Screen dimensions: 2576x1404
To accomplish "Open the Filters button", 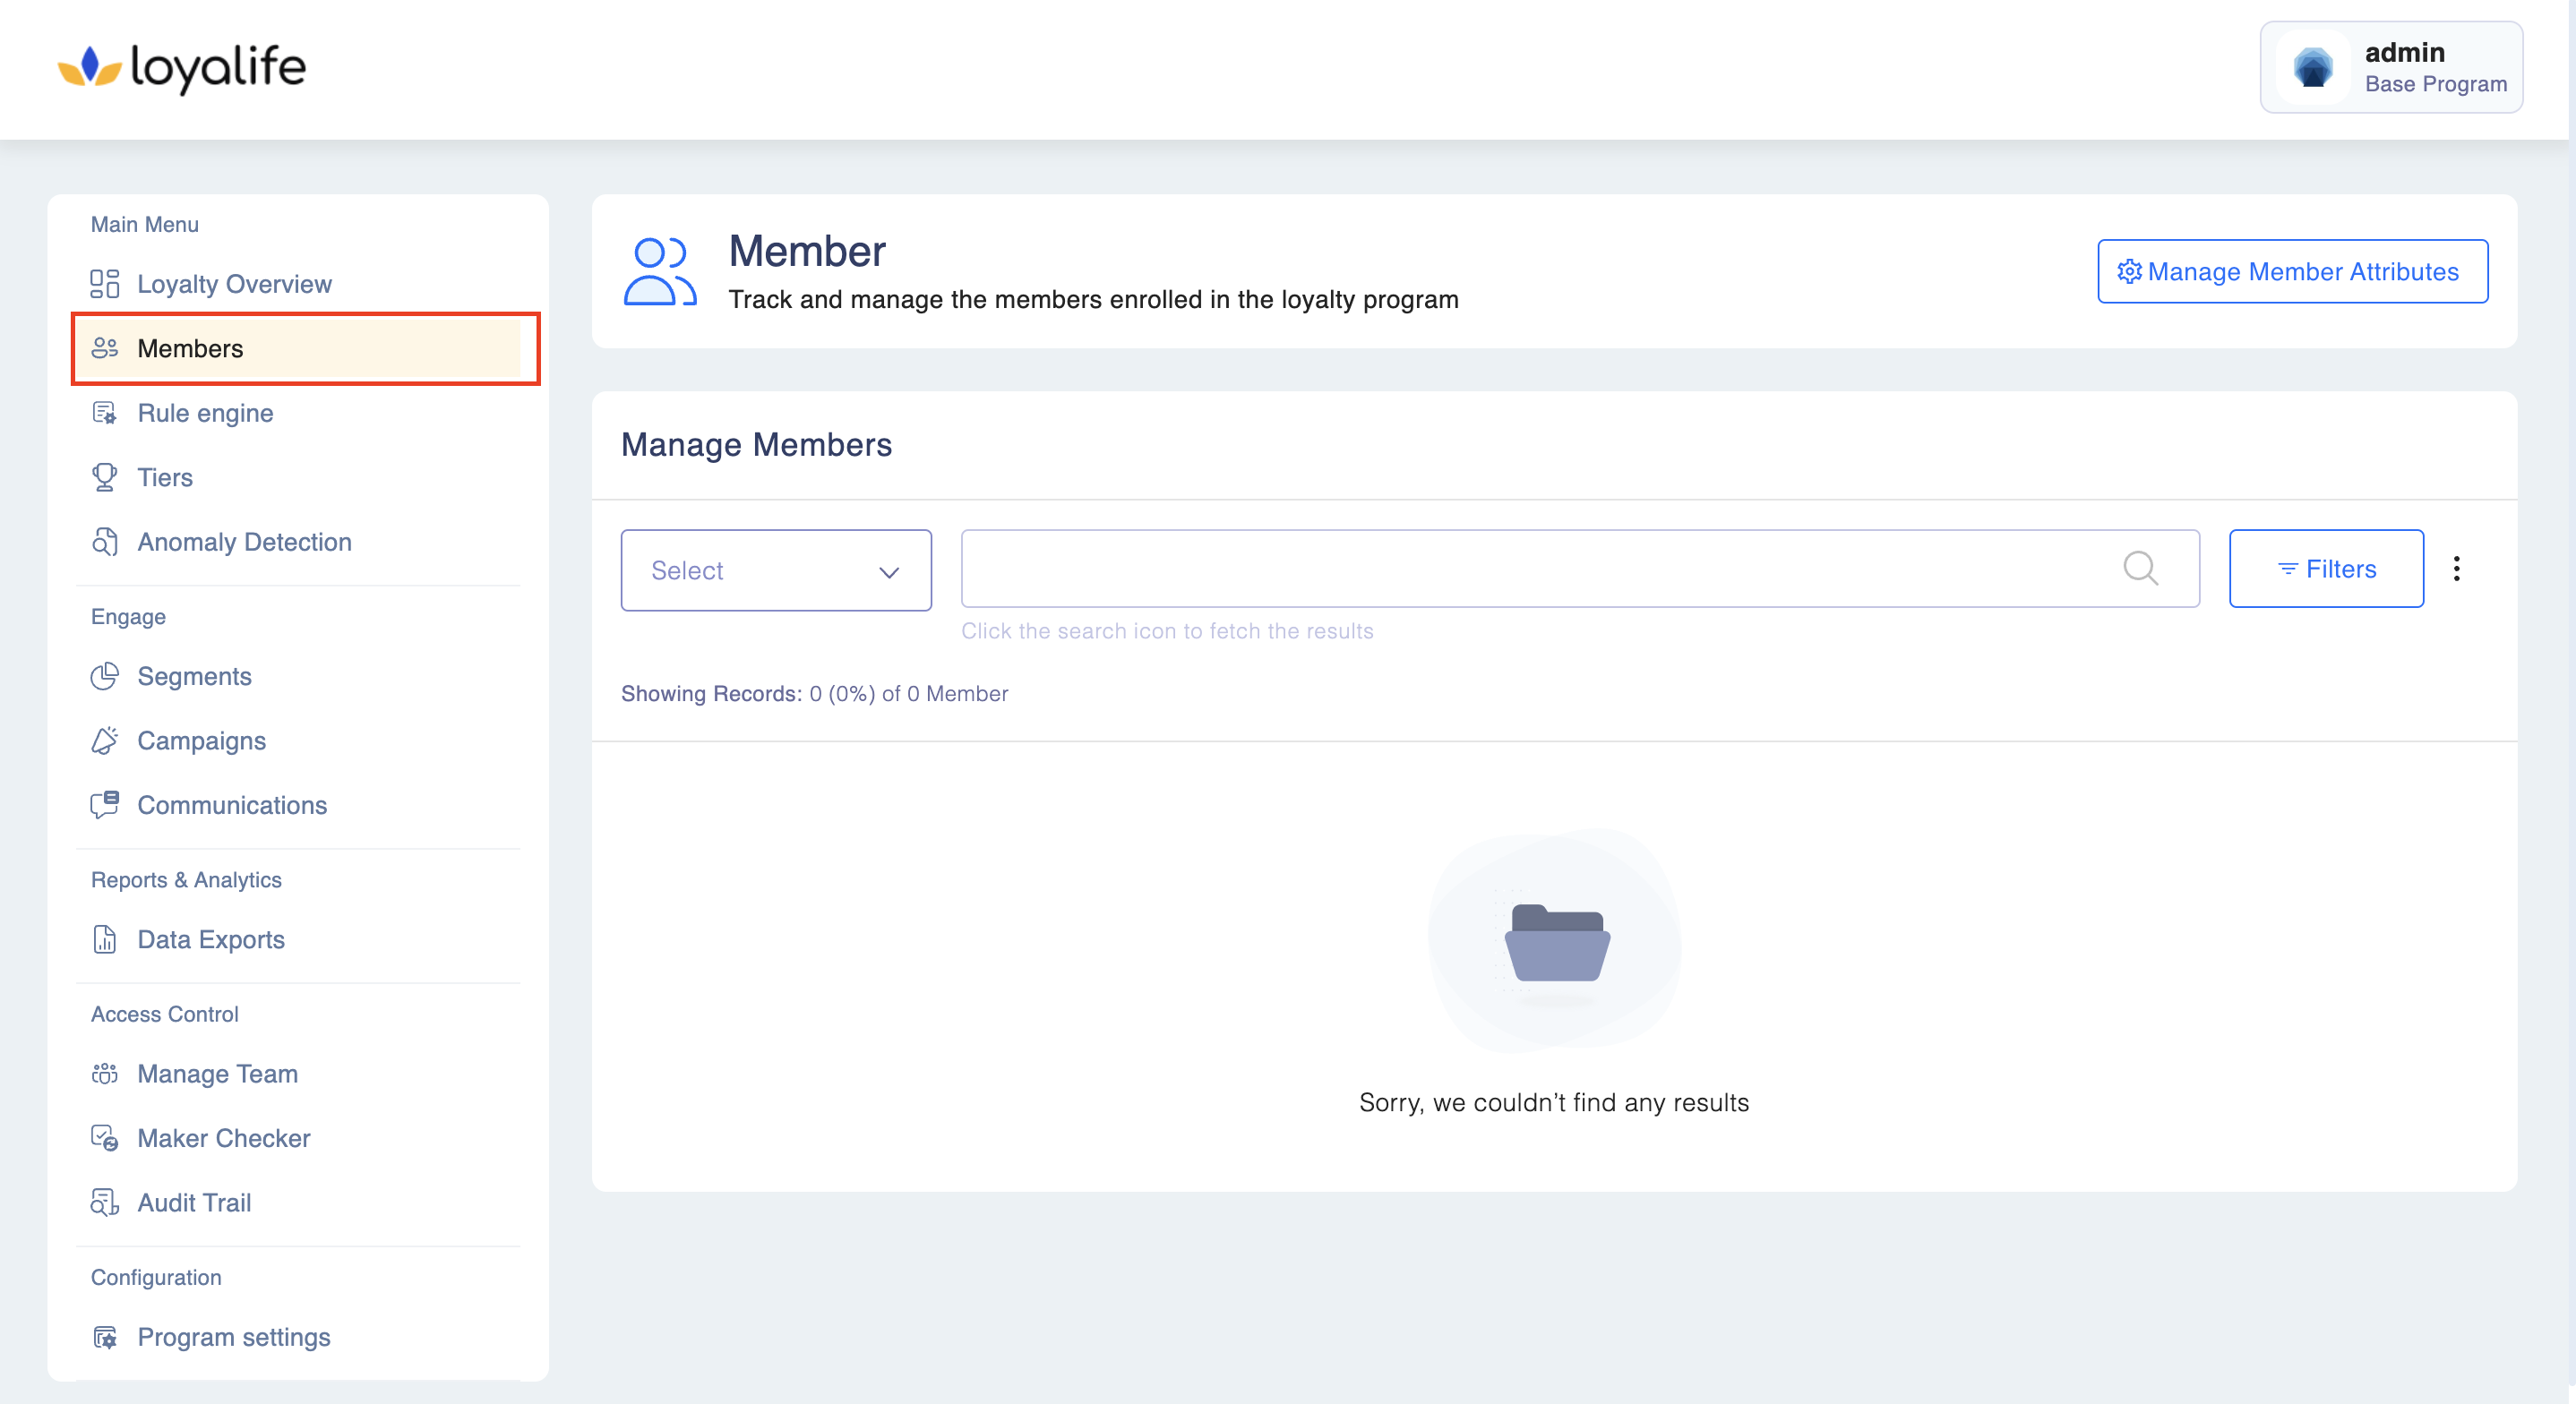I will pos(2326,568).
